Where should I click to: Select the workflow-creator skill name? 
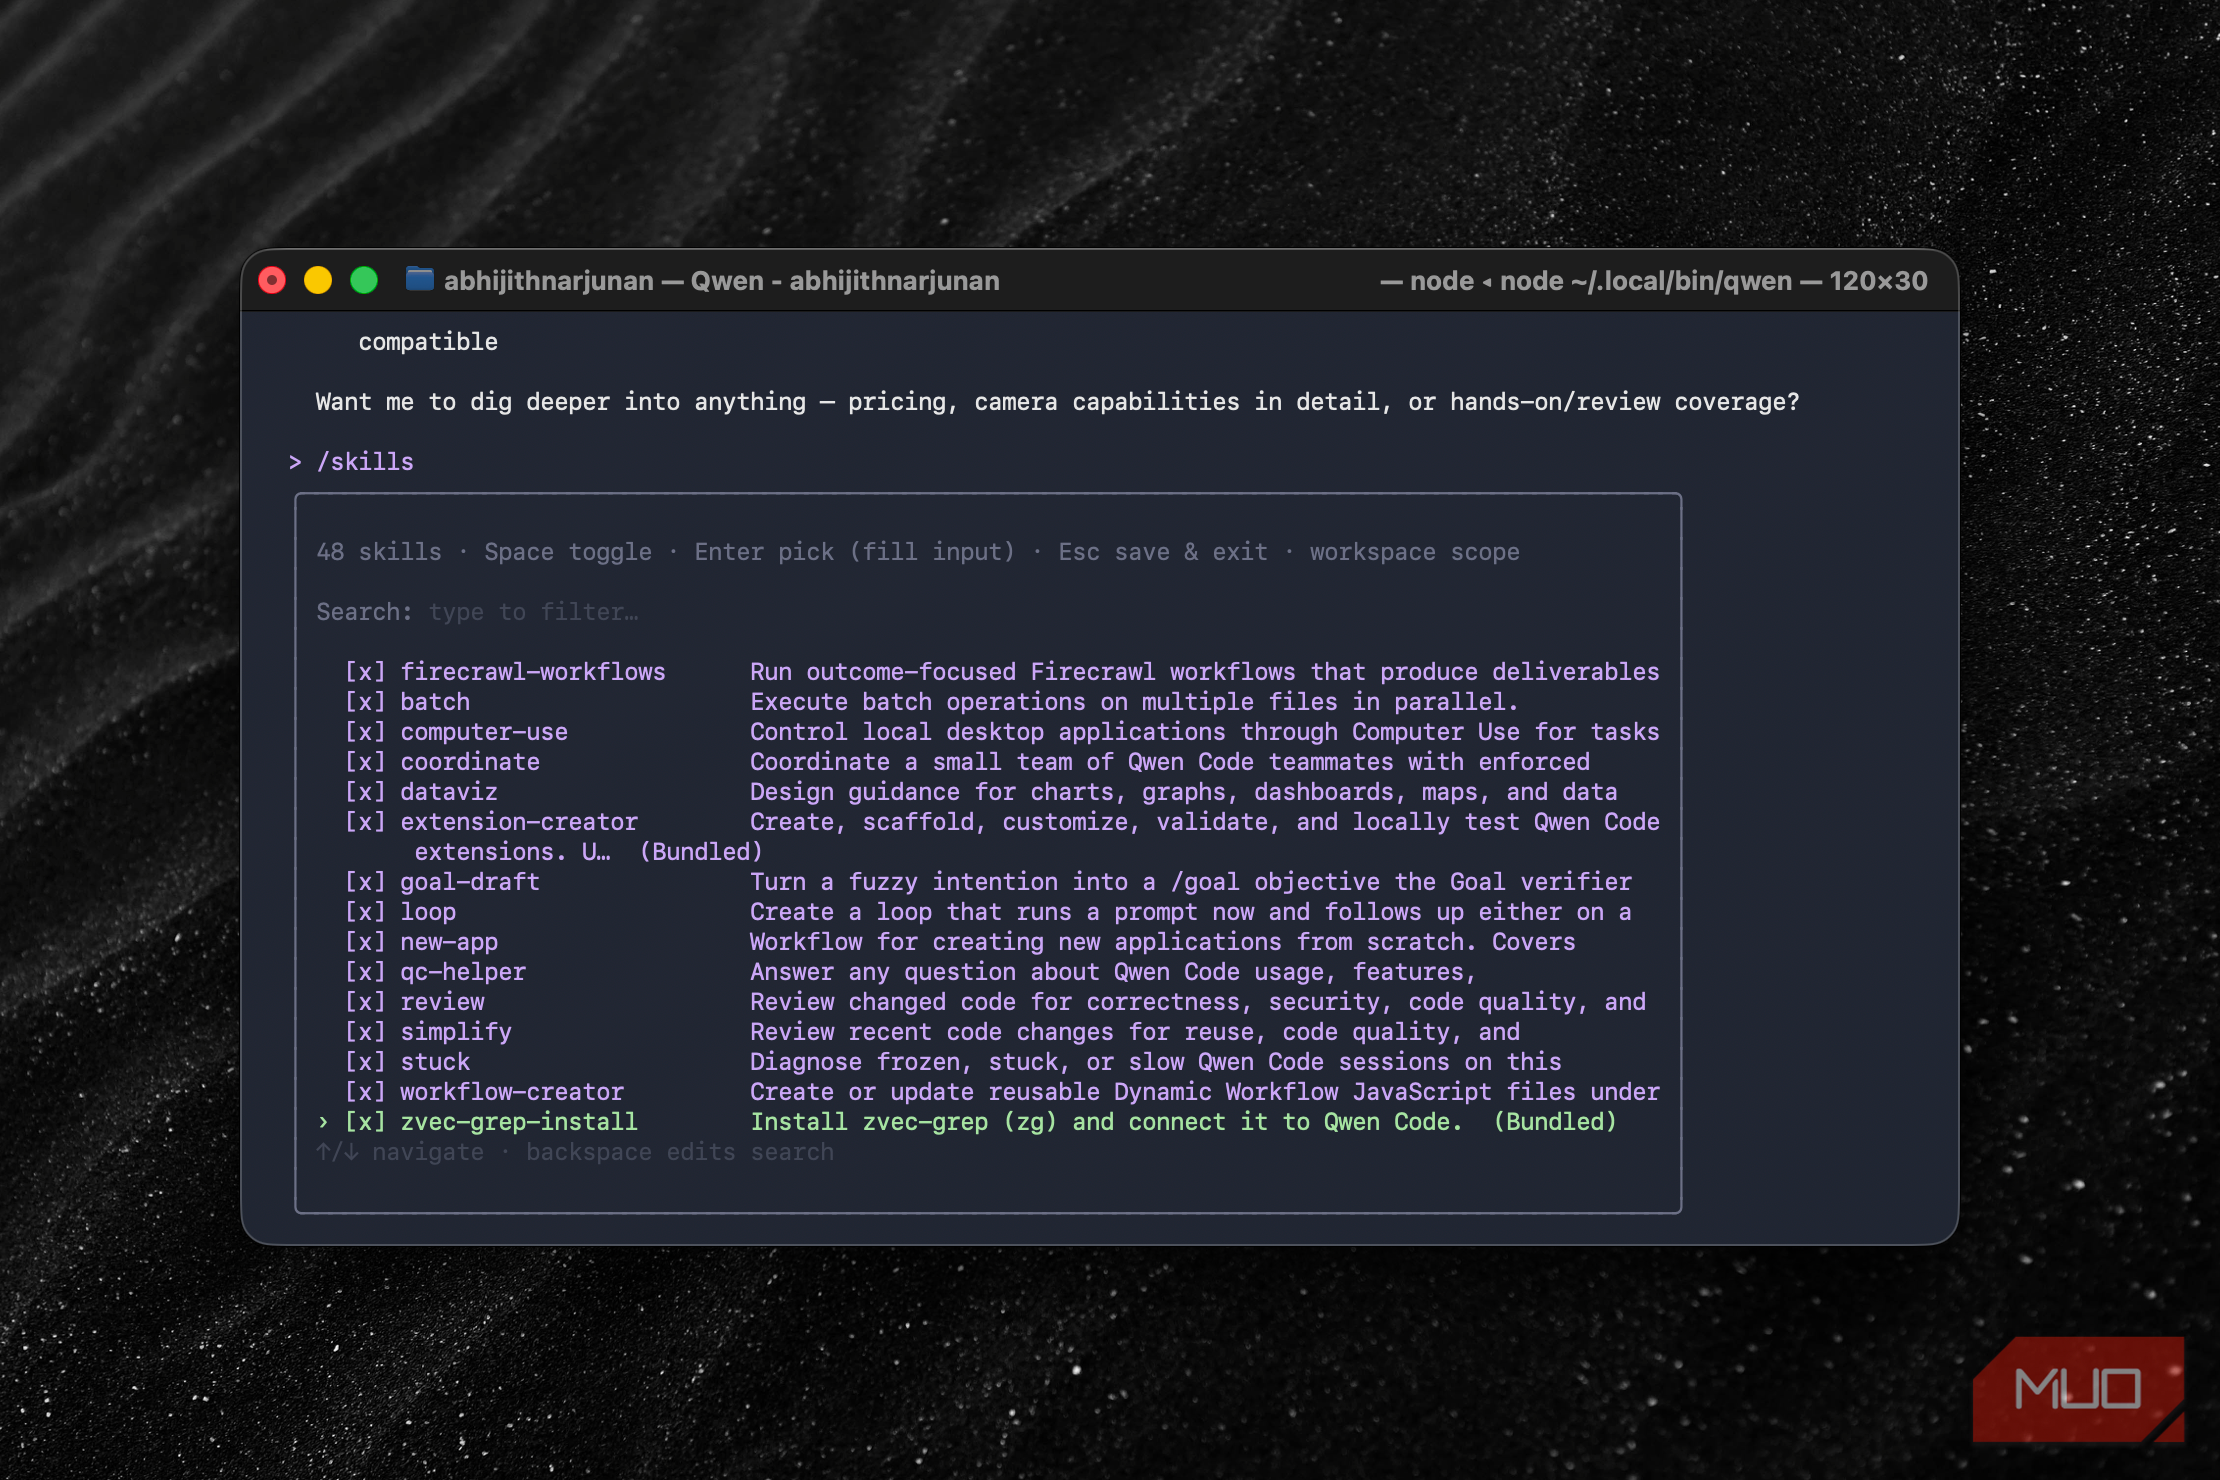(x=512, y=1092)
